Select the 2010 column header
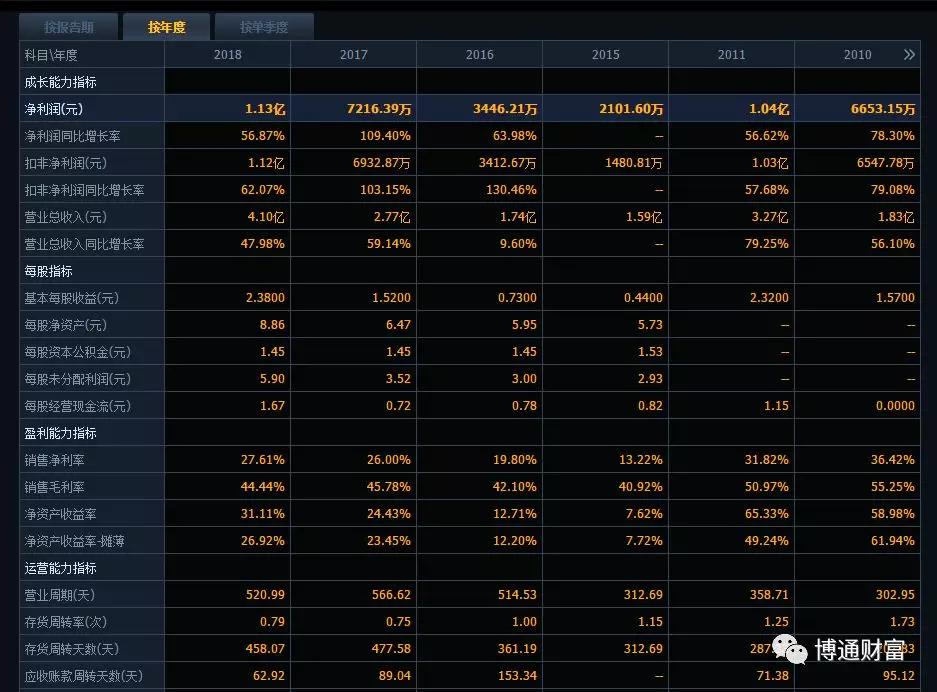937x692 pixels. point(856,54)
